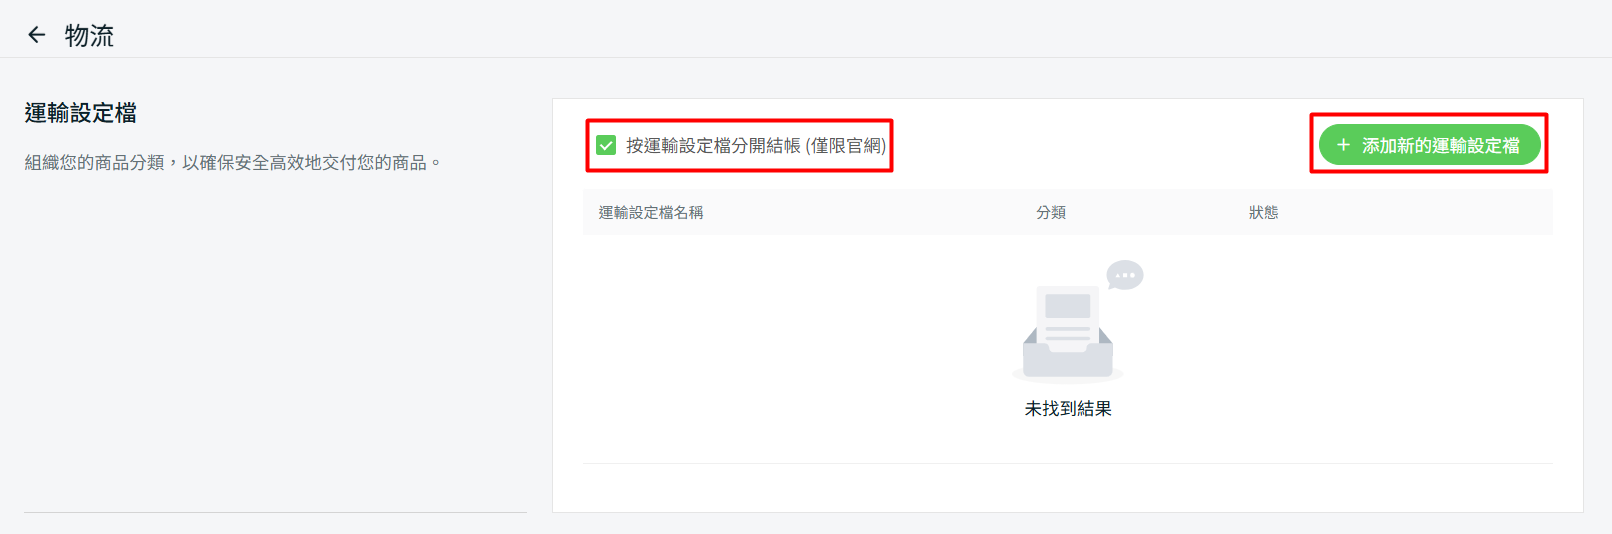This screenshot has height=534, width=1612.
Task: Click the speech bubble with three dots
Action: tap(1125, 275)
